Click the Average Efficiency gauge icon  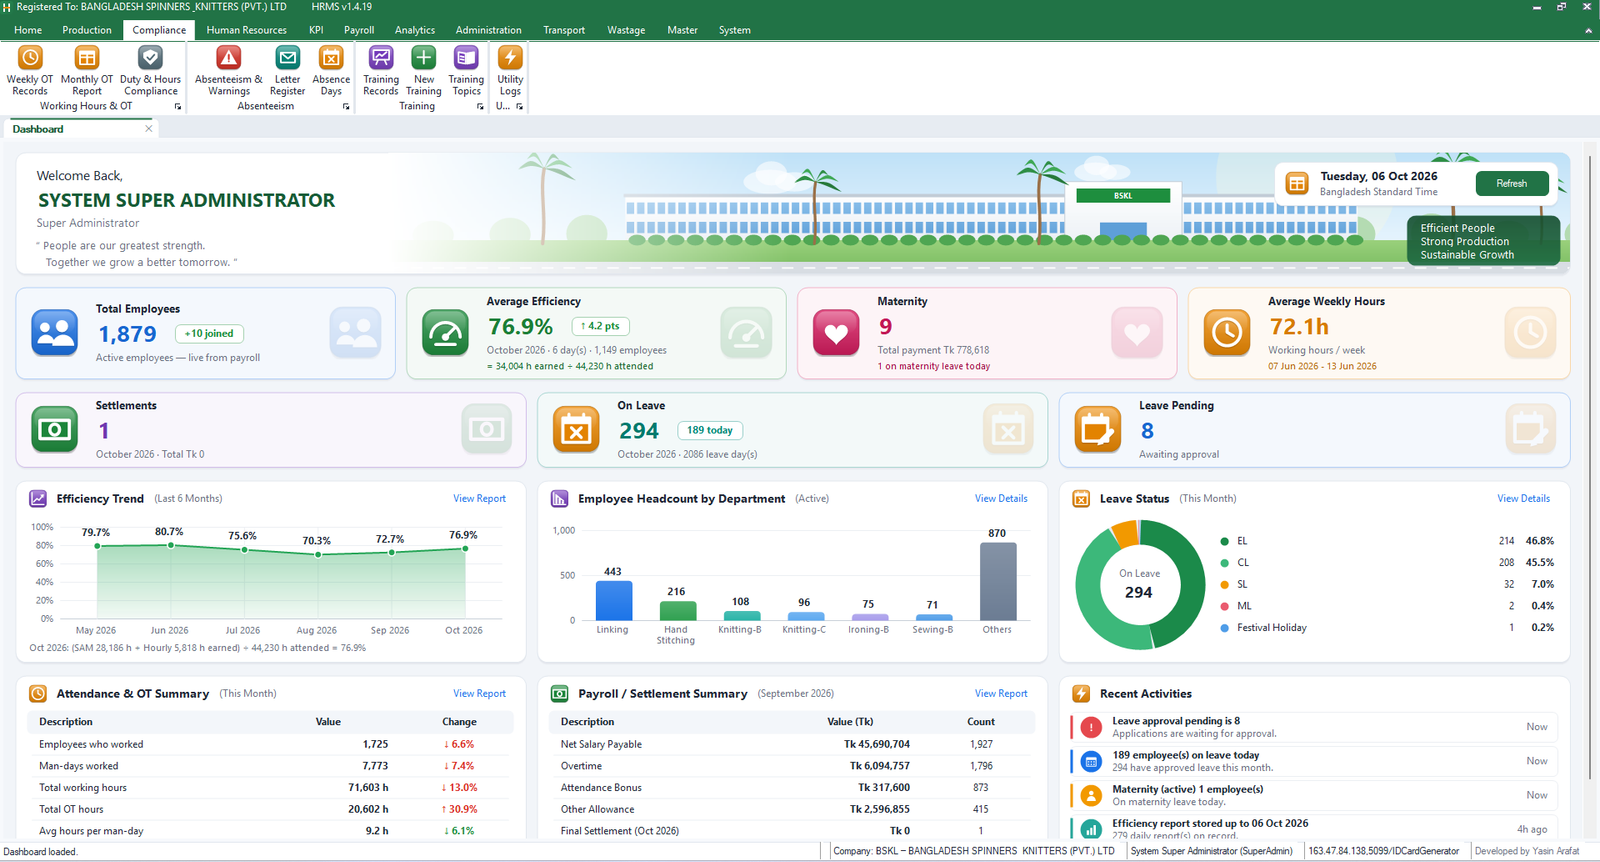point(445,333)
